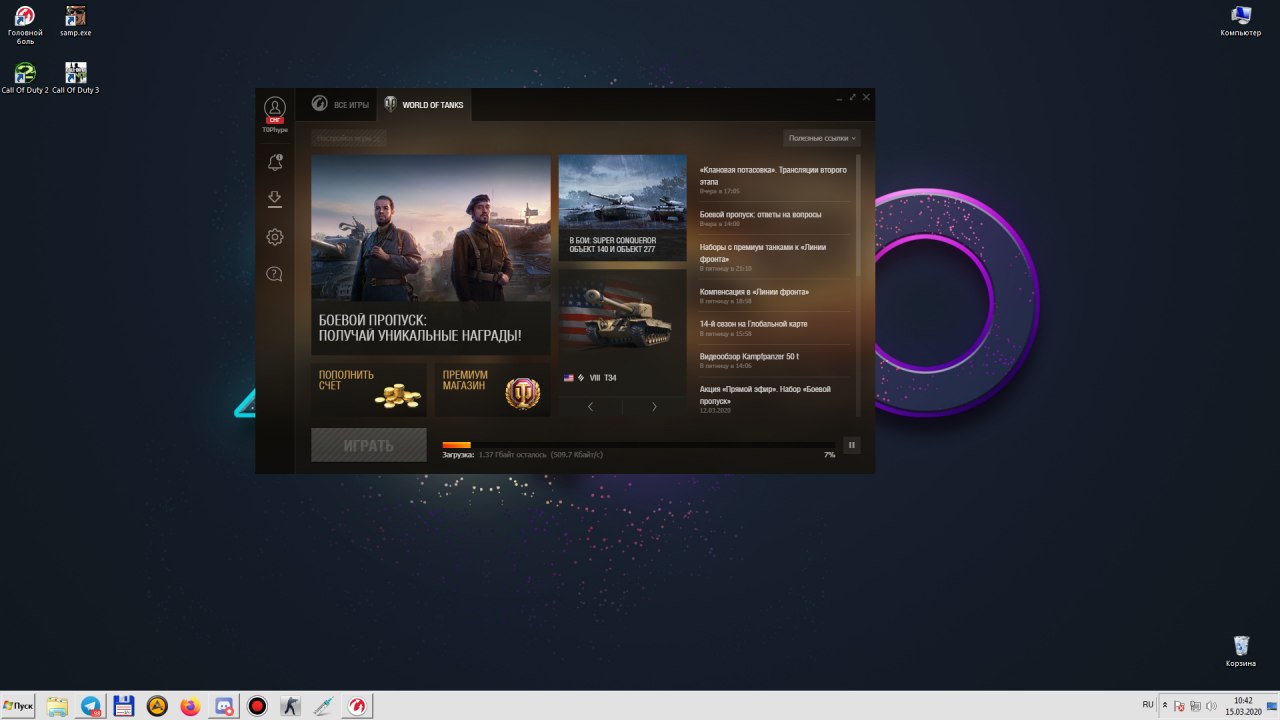
Task: Open the downloads section in sidebar
Action: click(275, 200)
